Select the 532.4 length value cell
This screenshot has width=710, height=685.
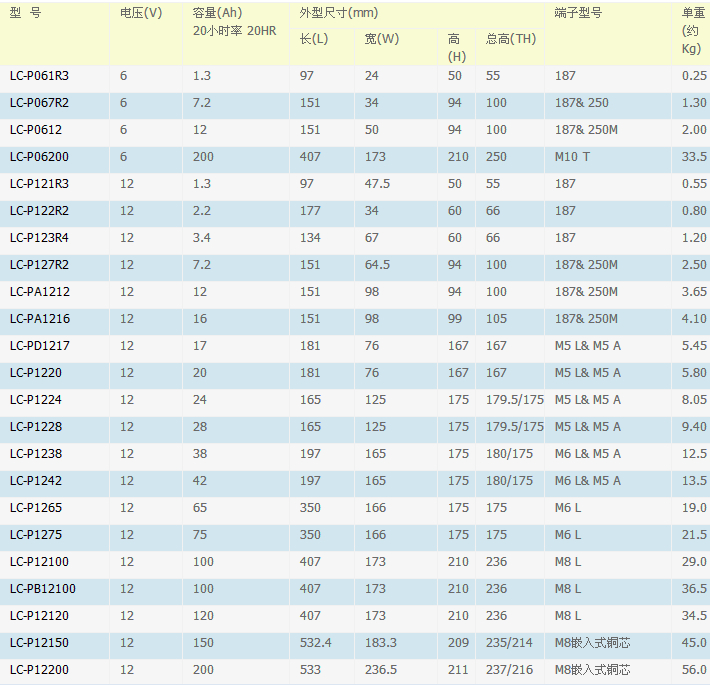coord(315,643)
